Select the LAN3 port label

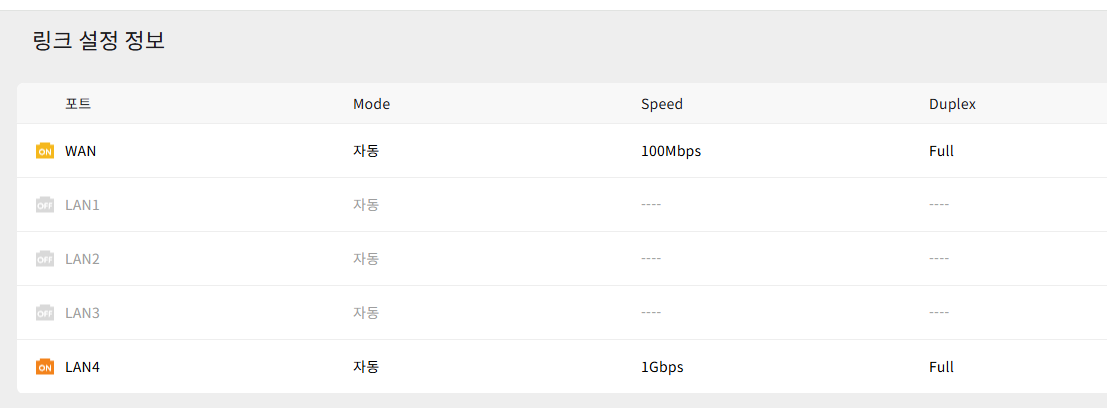point(82,313)
